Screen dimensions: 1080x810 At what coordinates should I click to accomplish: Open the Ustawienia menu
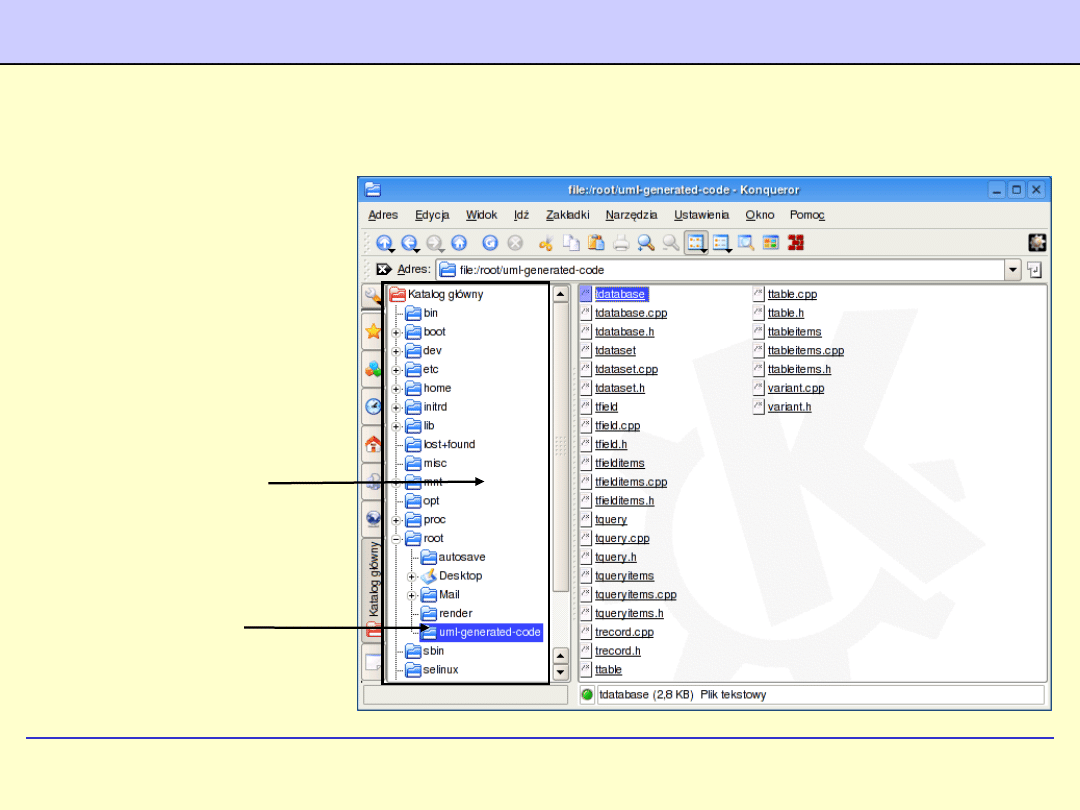(x=701, y=215)
